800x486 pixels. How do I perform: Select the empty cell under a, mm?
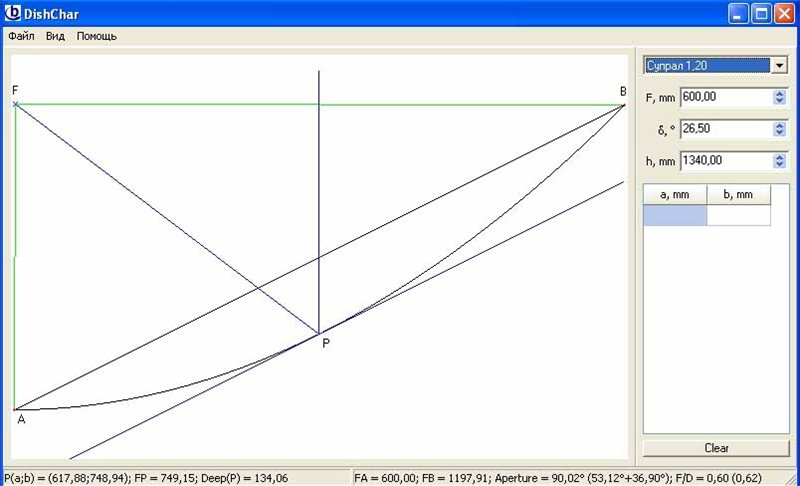click(x=675, y=215)
